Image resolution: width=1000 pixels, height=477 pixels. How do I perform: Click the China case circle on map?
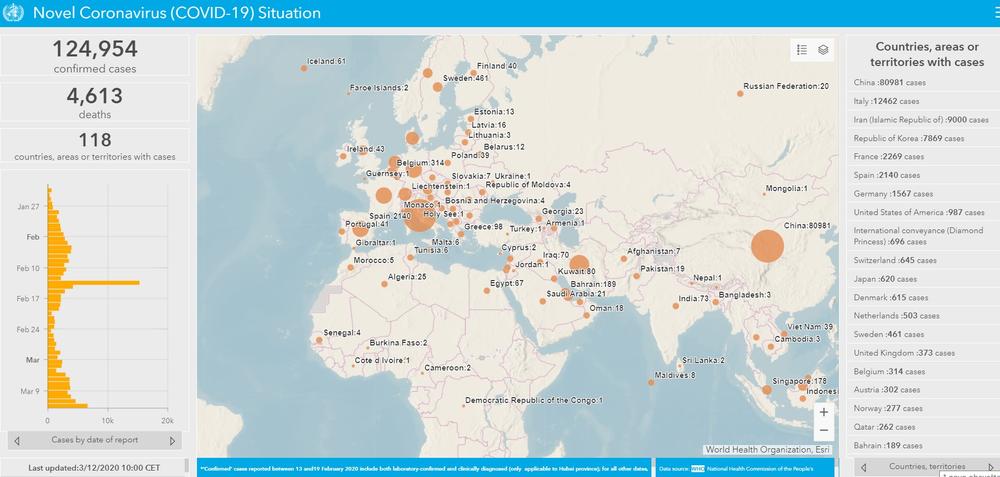pyautogui.click(x=767, y=246)
